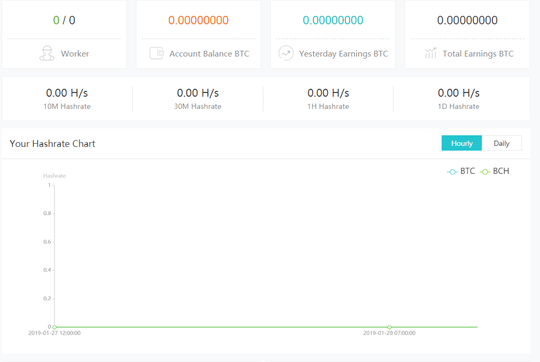This screenshot has width=540, height=362.
Task: Select the 1H Hashrate stat
Action: point(328,99)
